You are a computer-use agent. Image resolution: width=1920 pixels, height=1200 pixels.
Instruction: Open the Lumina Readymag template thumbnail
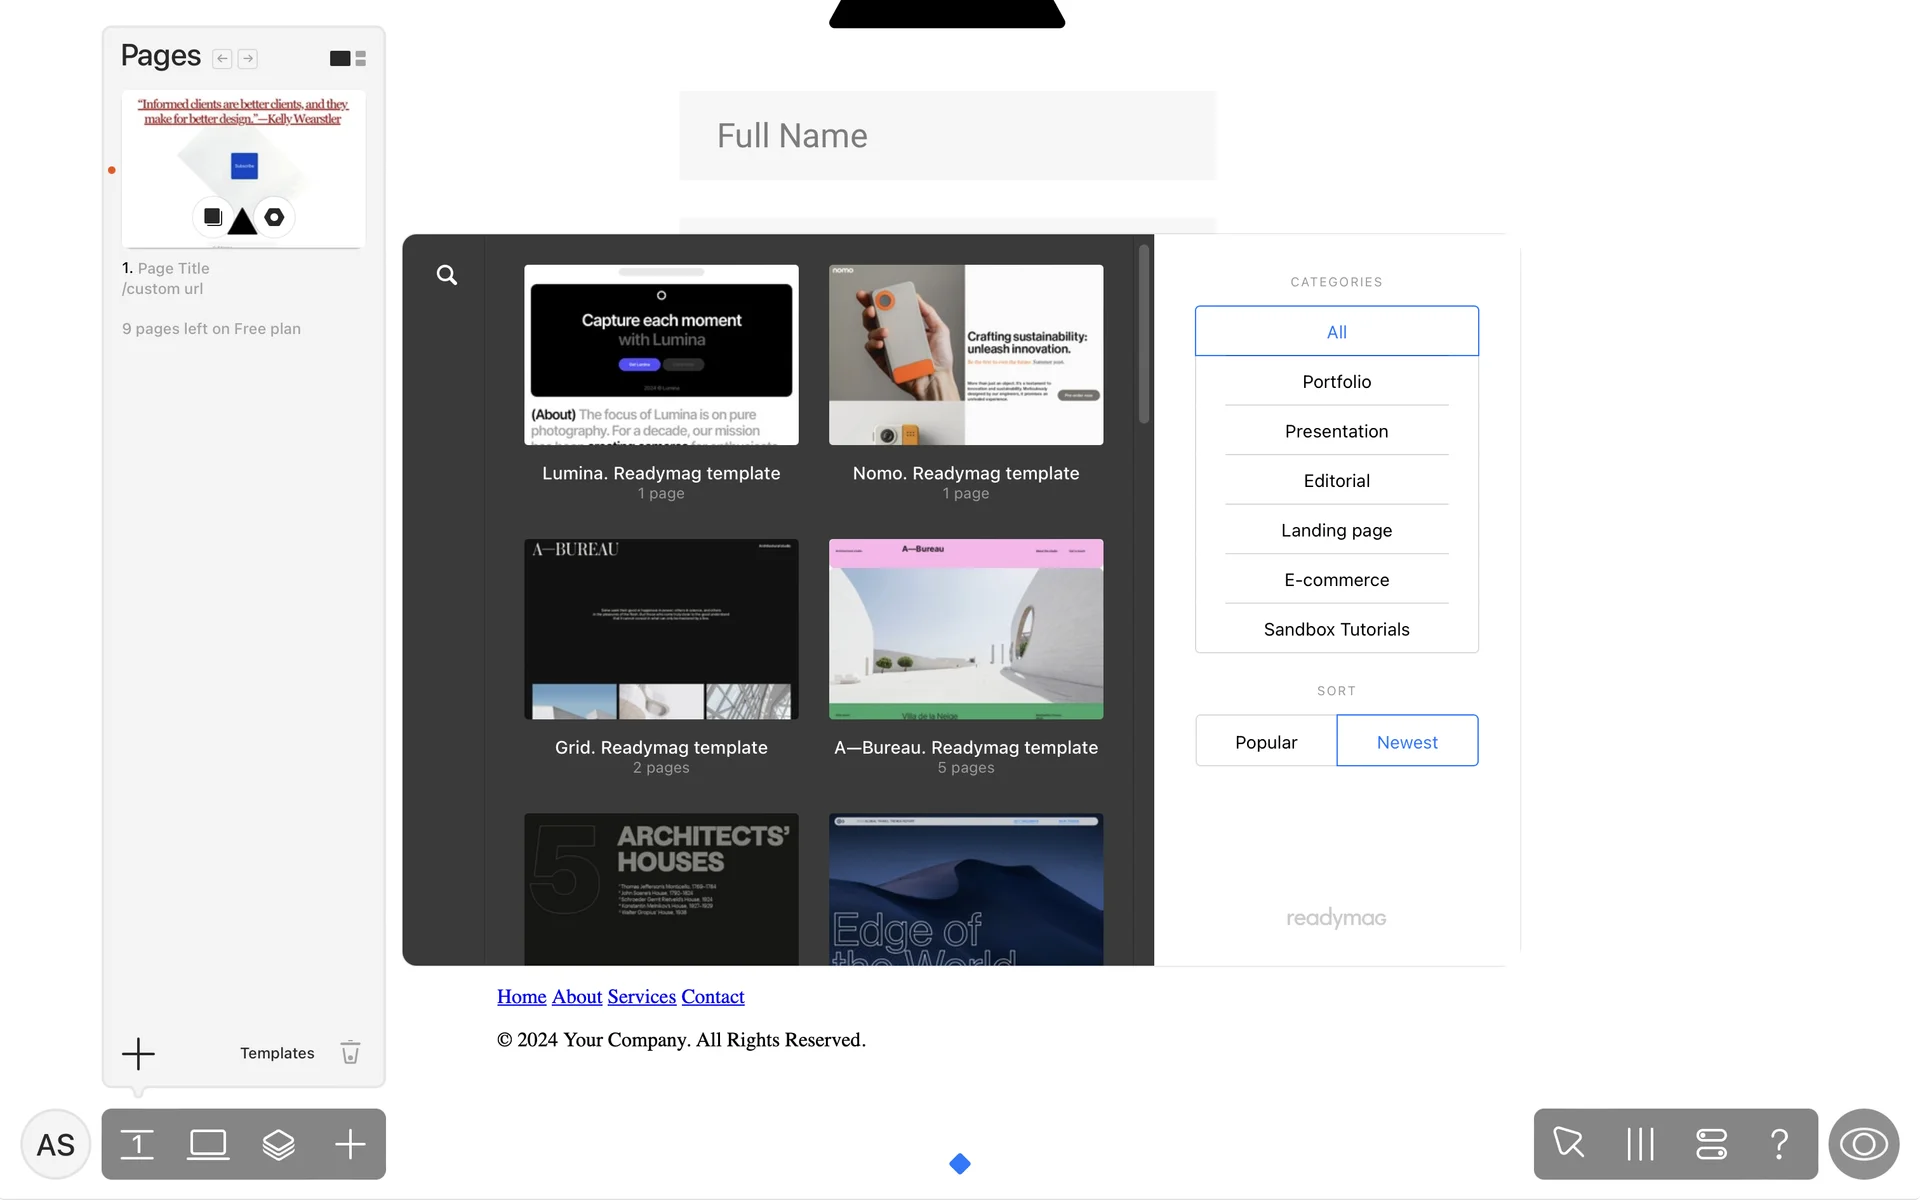point(661,355)
